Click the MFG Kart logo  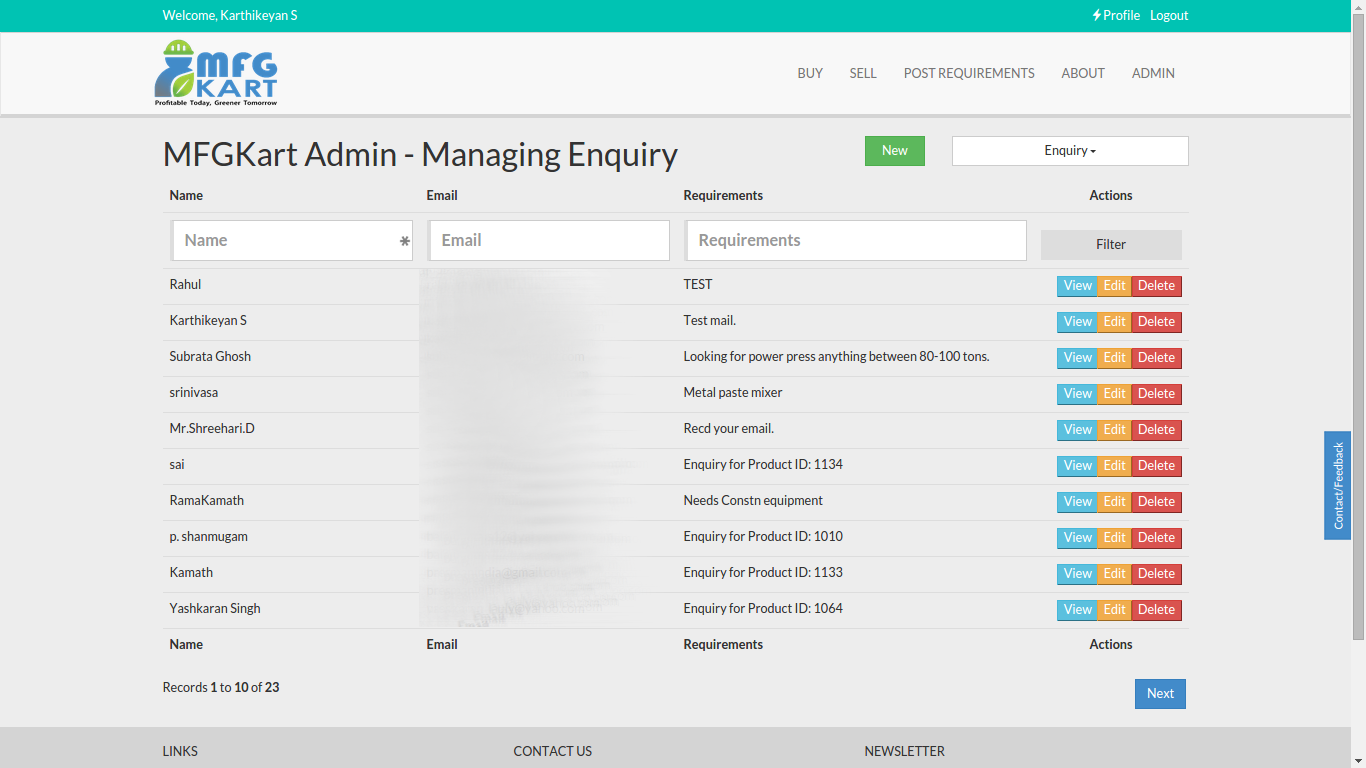(x=216, y=73)
